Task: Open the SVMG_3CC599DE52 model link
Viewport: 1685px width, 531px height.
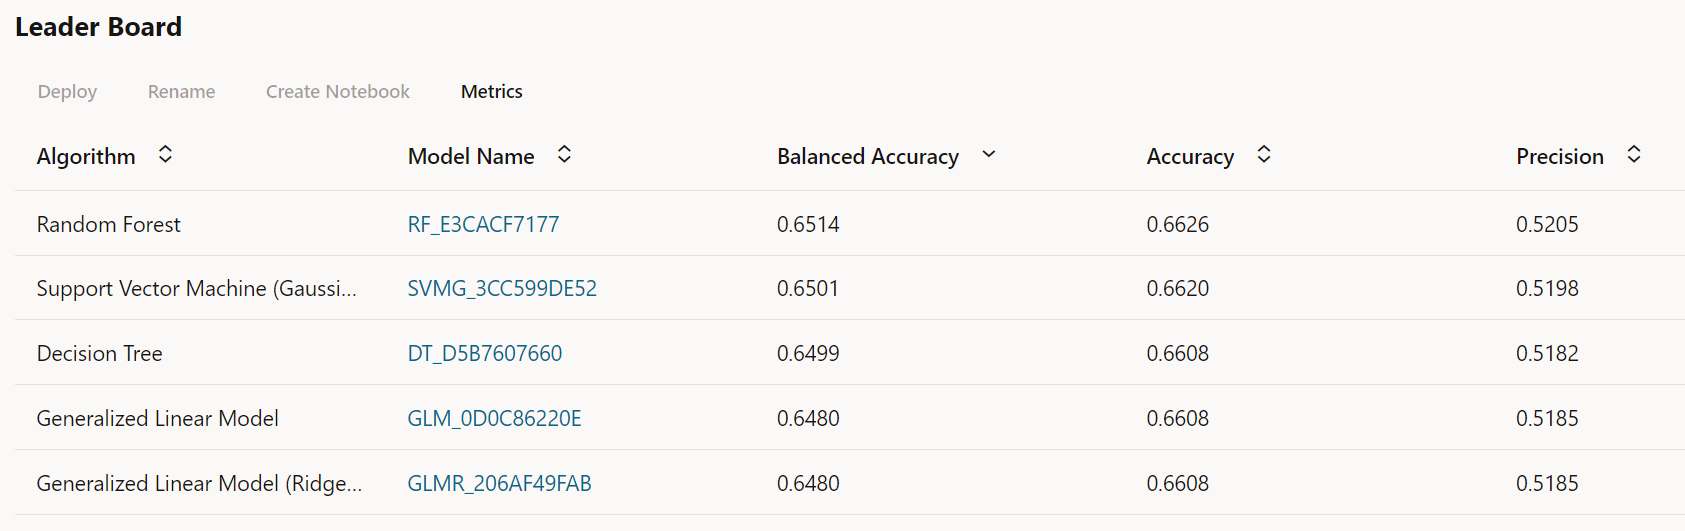Action: tap(501, 289)
